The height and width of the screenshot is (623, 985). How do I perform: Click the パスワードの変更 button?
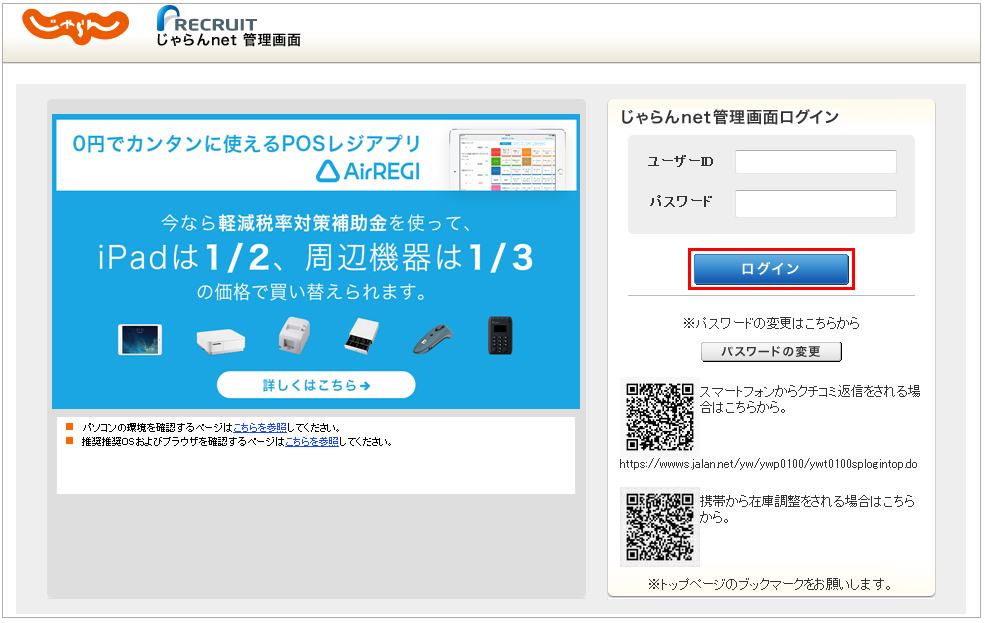(x=771, y=352)
